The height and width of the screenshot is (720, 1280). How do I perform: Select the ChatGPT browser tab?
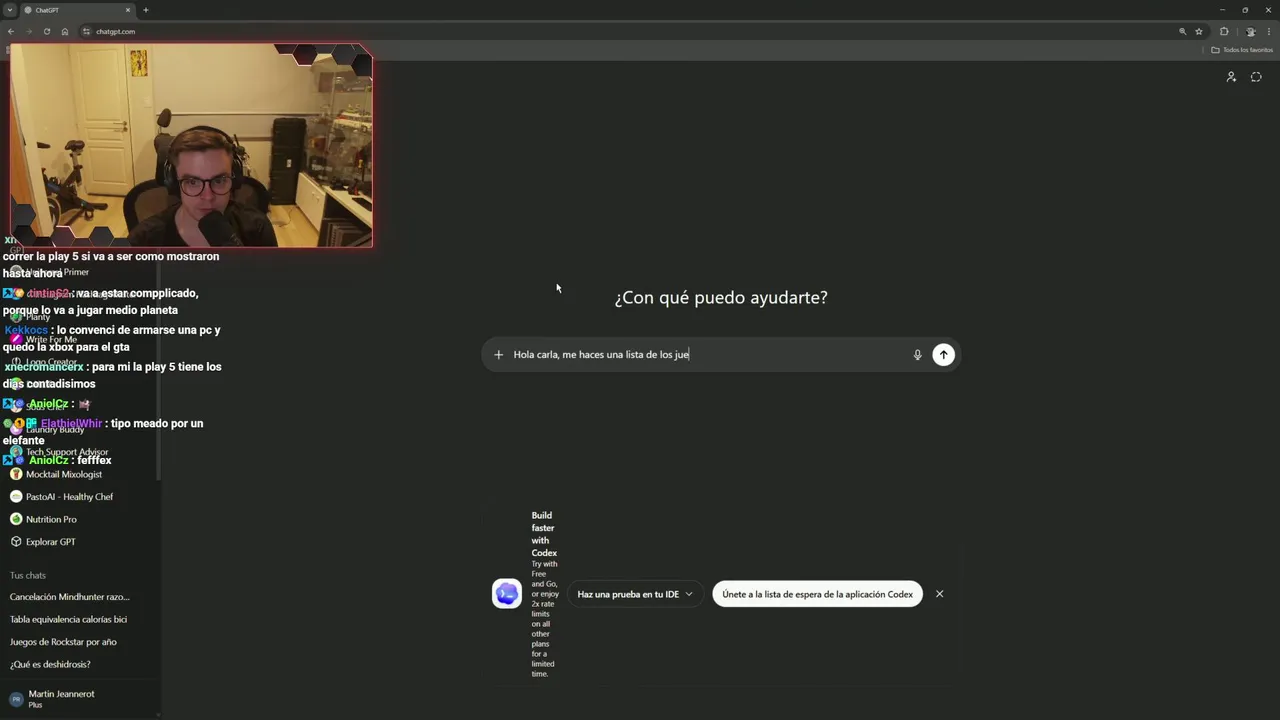point(78,10)
